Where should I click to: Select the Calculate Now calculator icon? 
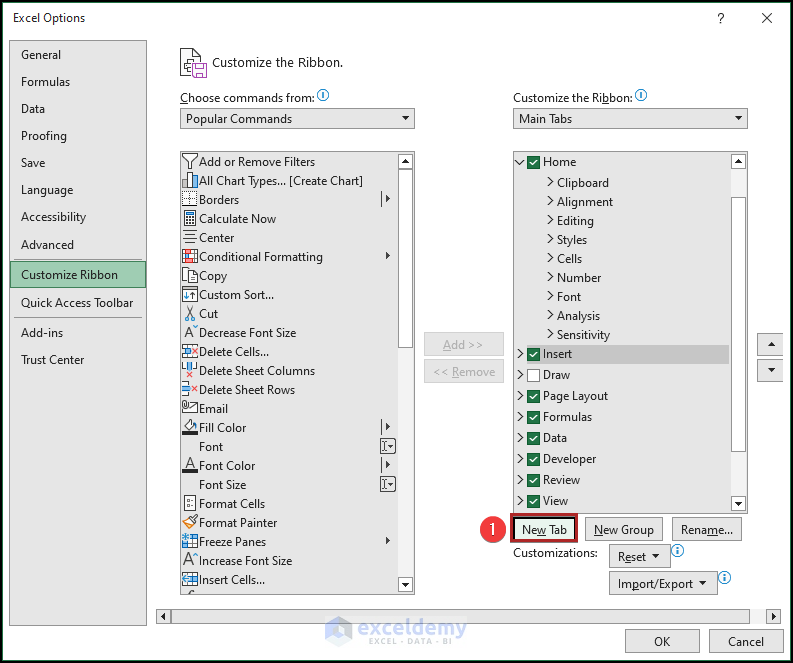[x=189, y=218]
